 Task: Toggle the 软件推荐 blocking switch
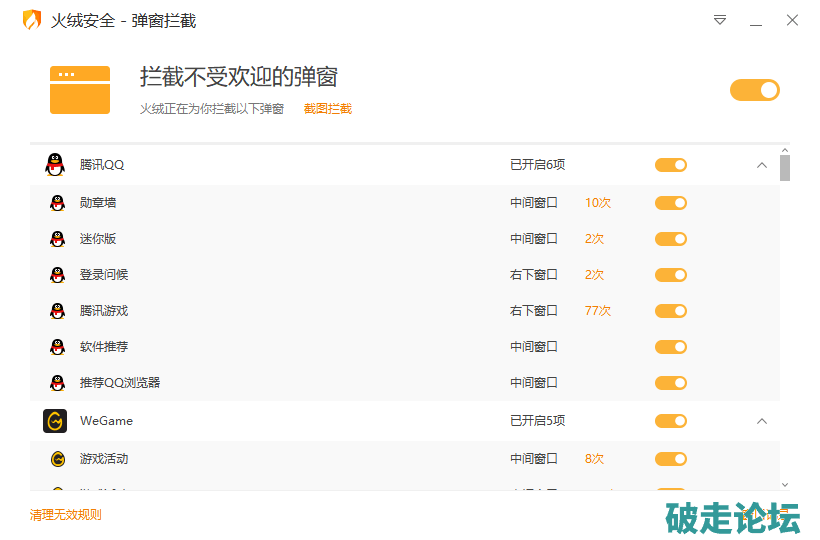pyautogui.click(x=671, y=347)
